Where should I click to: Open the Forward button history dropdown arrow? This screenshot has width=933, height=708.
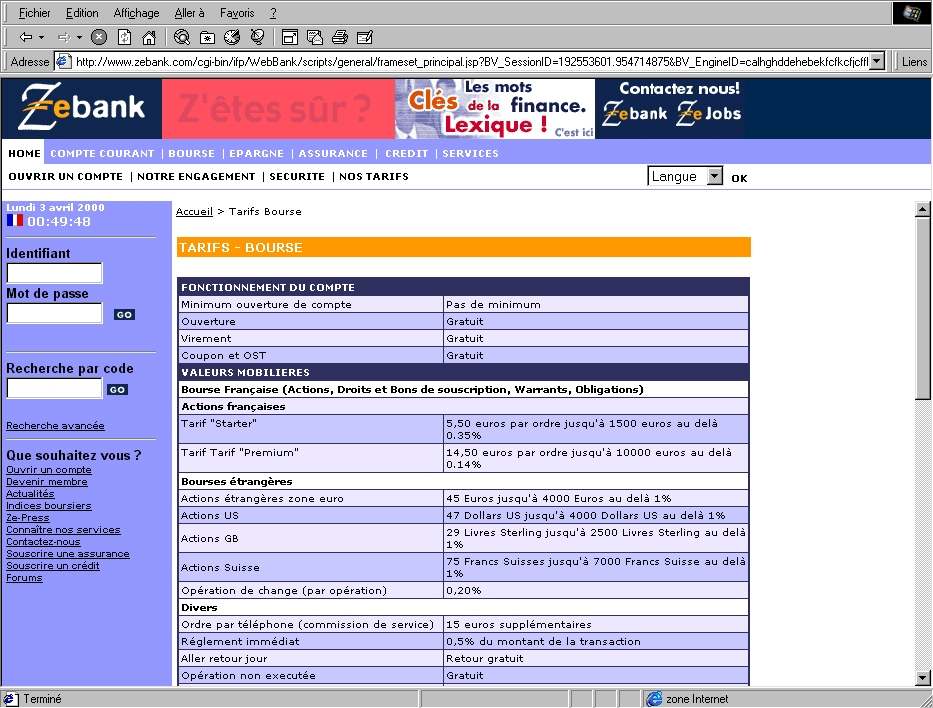coord(79,37)
